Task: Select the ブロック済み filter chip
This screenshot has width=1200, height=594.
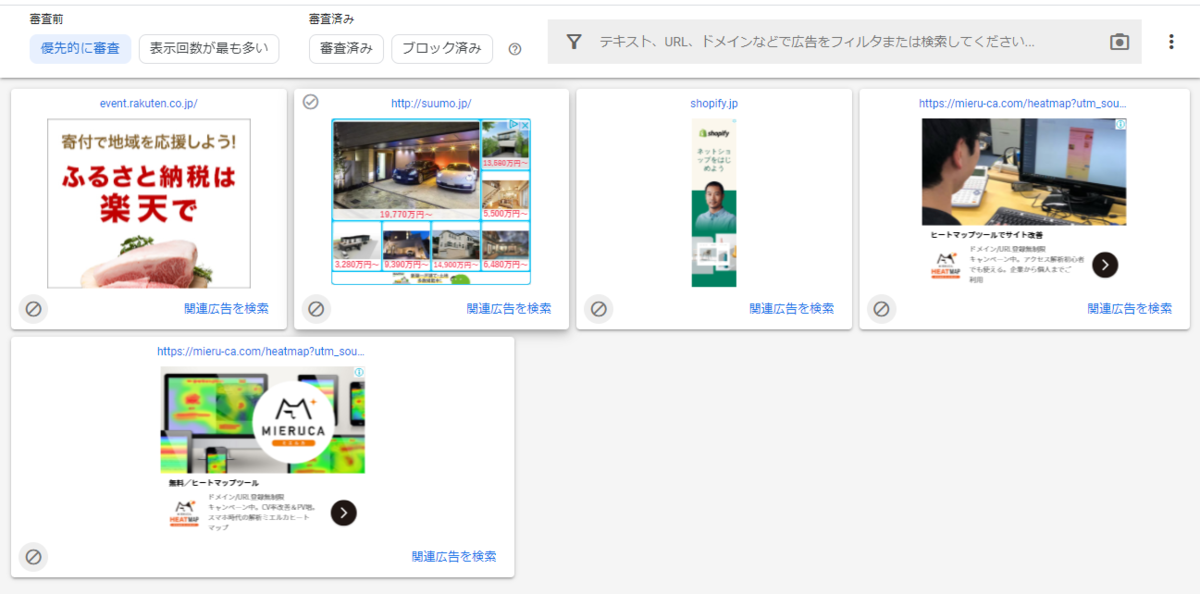Action: click(442, 49)
